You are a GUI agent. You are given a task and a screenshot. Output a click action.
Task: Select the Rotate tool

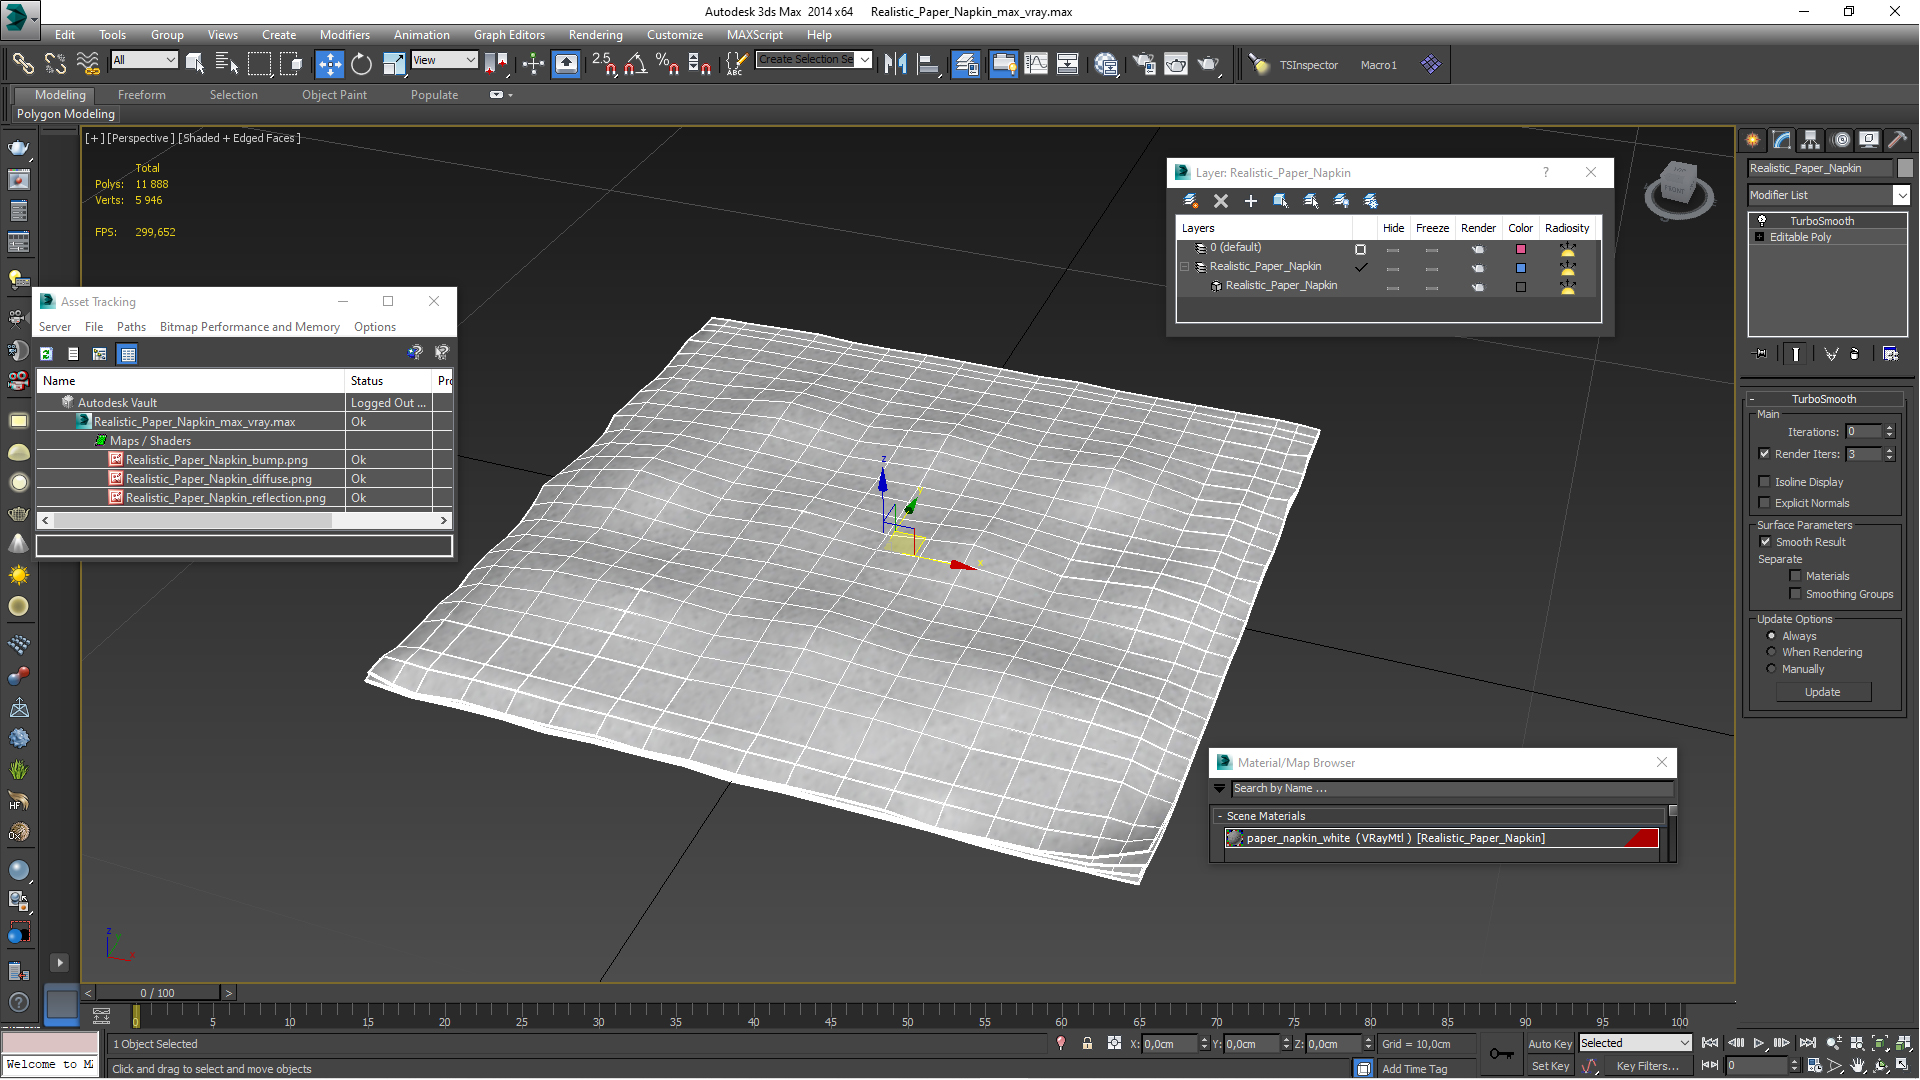tap(361, 64)
